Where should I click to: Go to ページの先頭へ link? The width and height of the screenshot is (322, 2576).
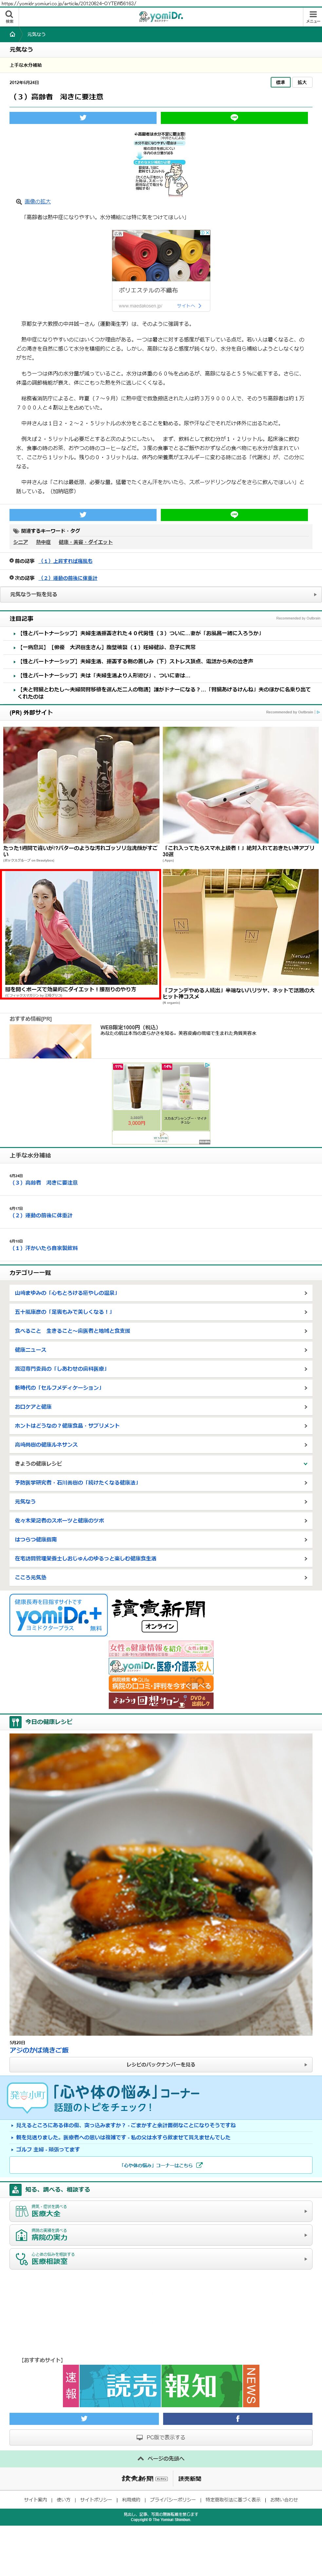click(x=161, y=2458)
